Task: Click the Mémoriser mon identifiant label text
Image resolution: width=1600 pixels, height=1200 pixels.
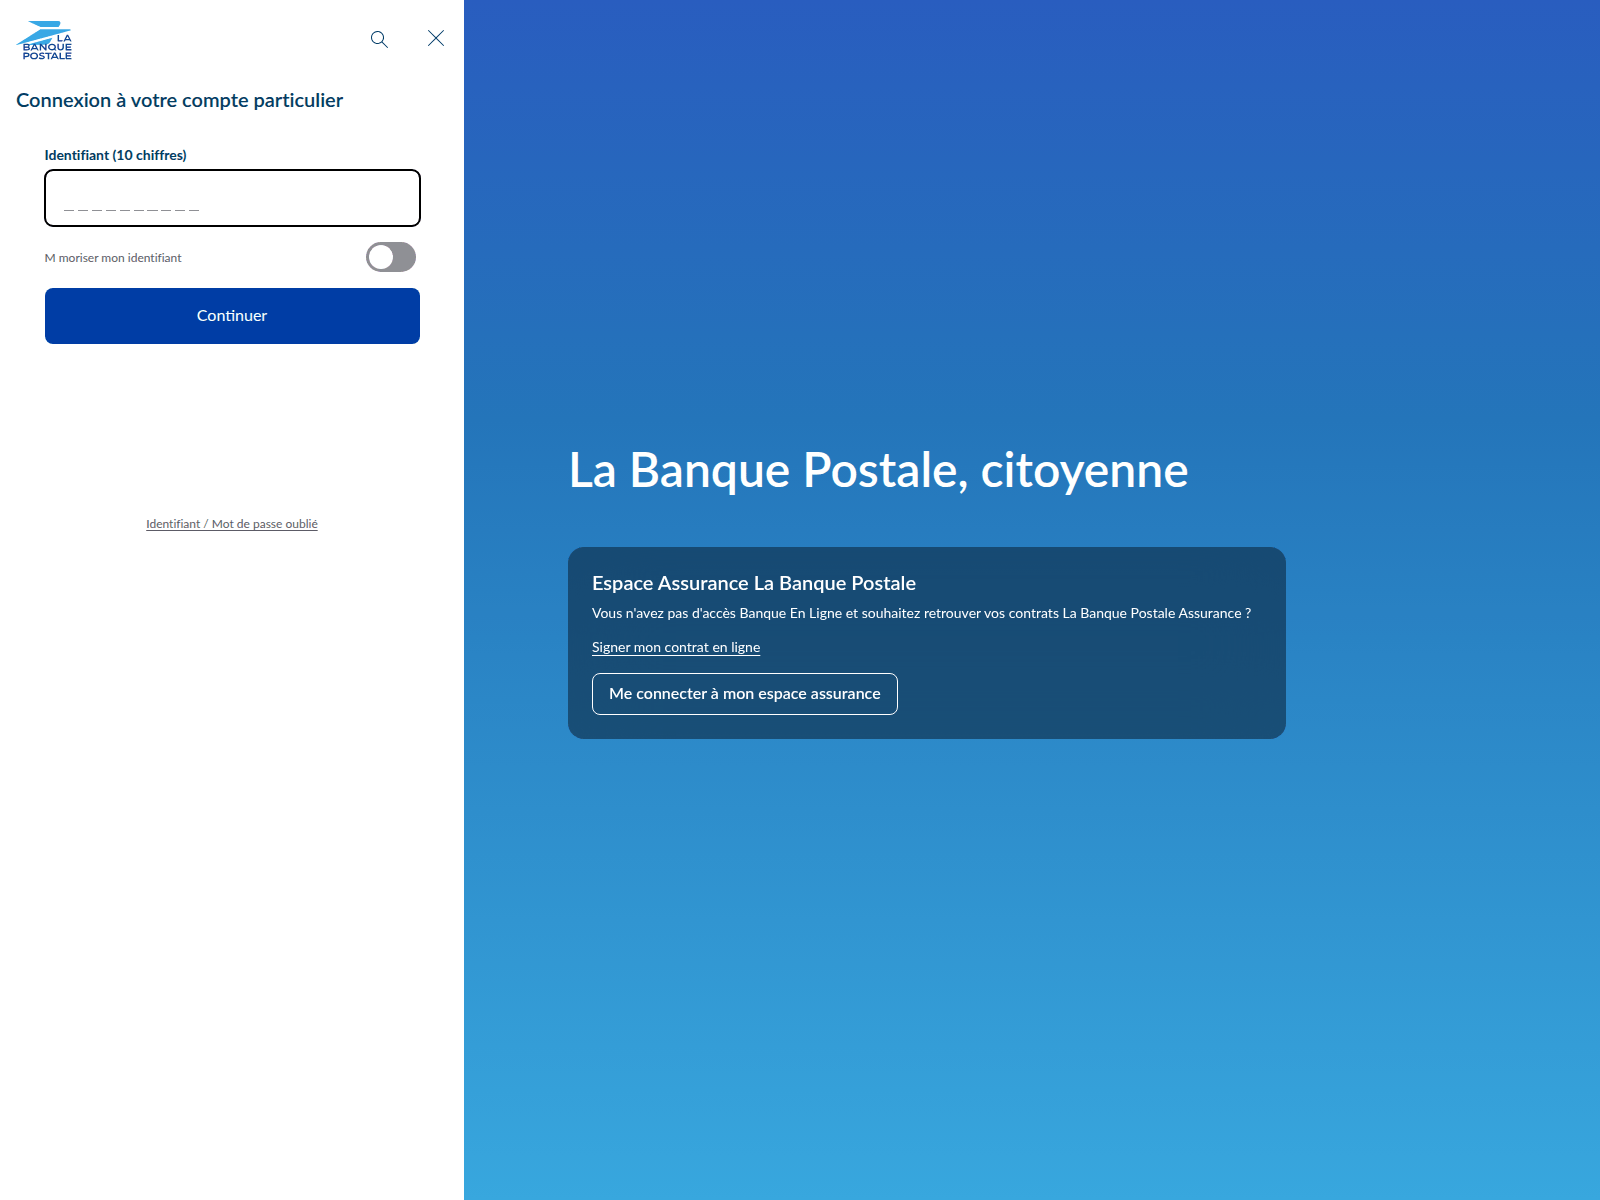Action: tap(113, 258)
